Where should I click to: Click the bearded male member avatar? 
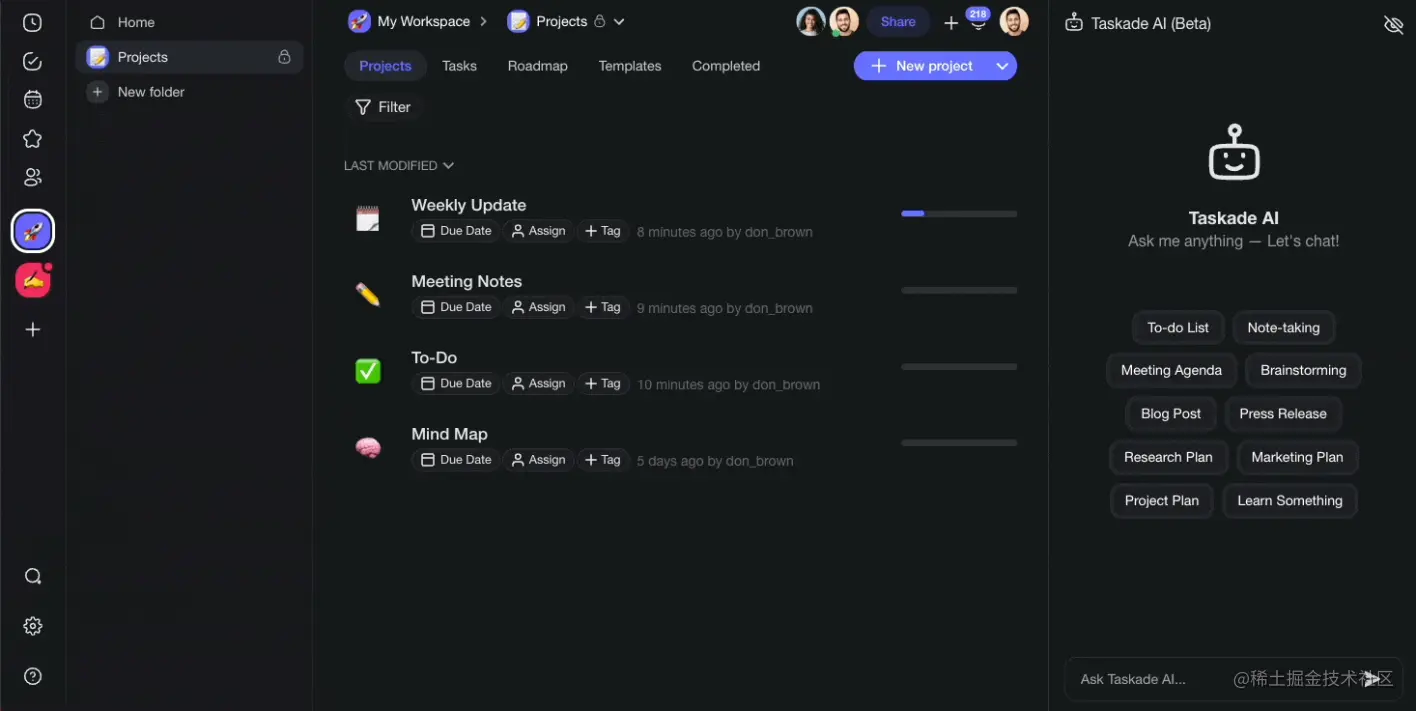coord(844,21)
